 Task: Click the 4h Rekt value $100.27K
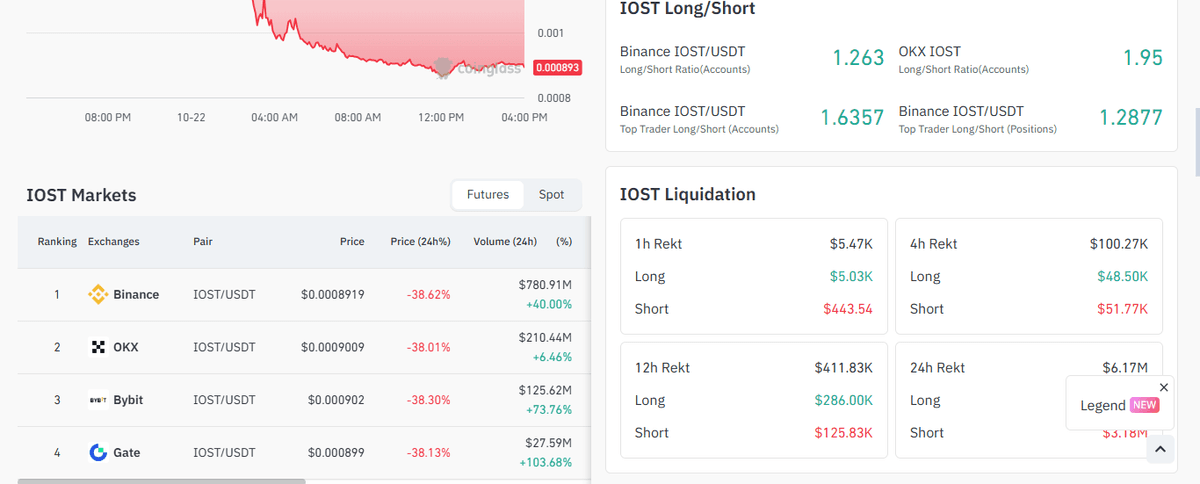pyautogui.click(x=1119, y=244)
